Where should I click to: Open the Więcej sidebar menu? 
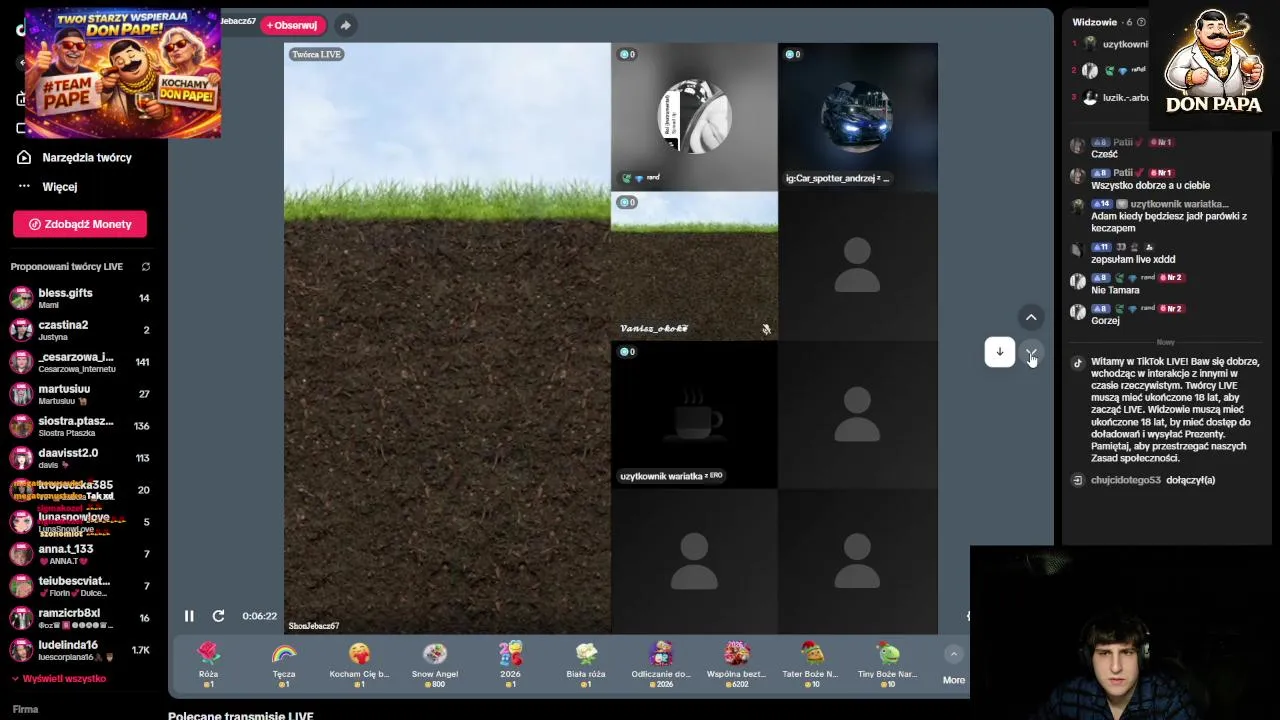tap(60, 187)
